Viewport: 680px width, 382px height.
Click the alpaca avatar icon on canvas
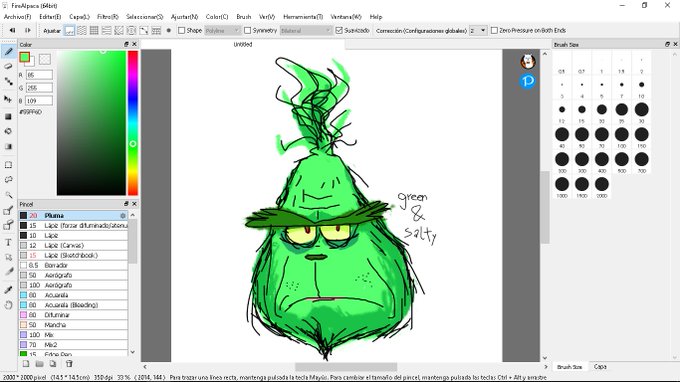(x=528, y=61)
